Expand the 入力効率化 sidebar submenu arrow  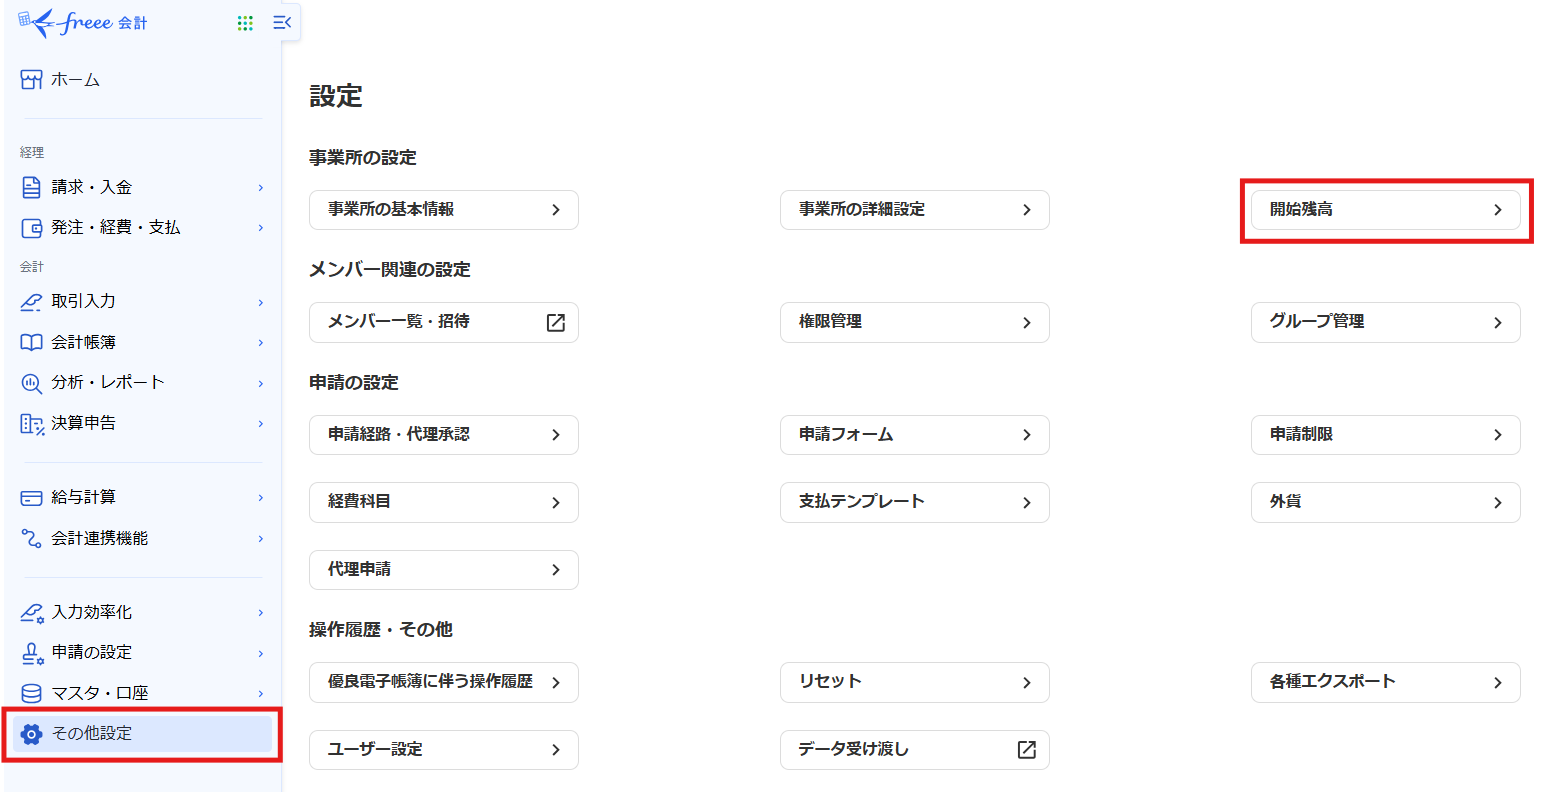pyautogui.click(x=261, y=612)
